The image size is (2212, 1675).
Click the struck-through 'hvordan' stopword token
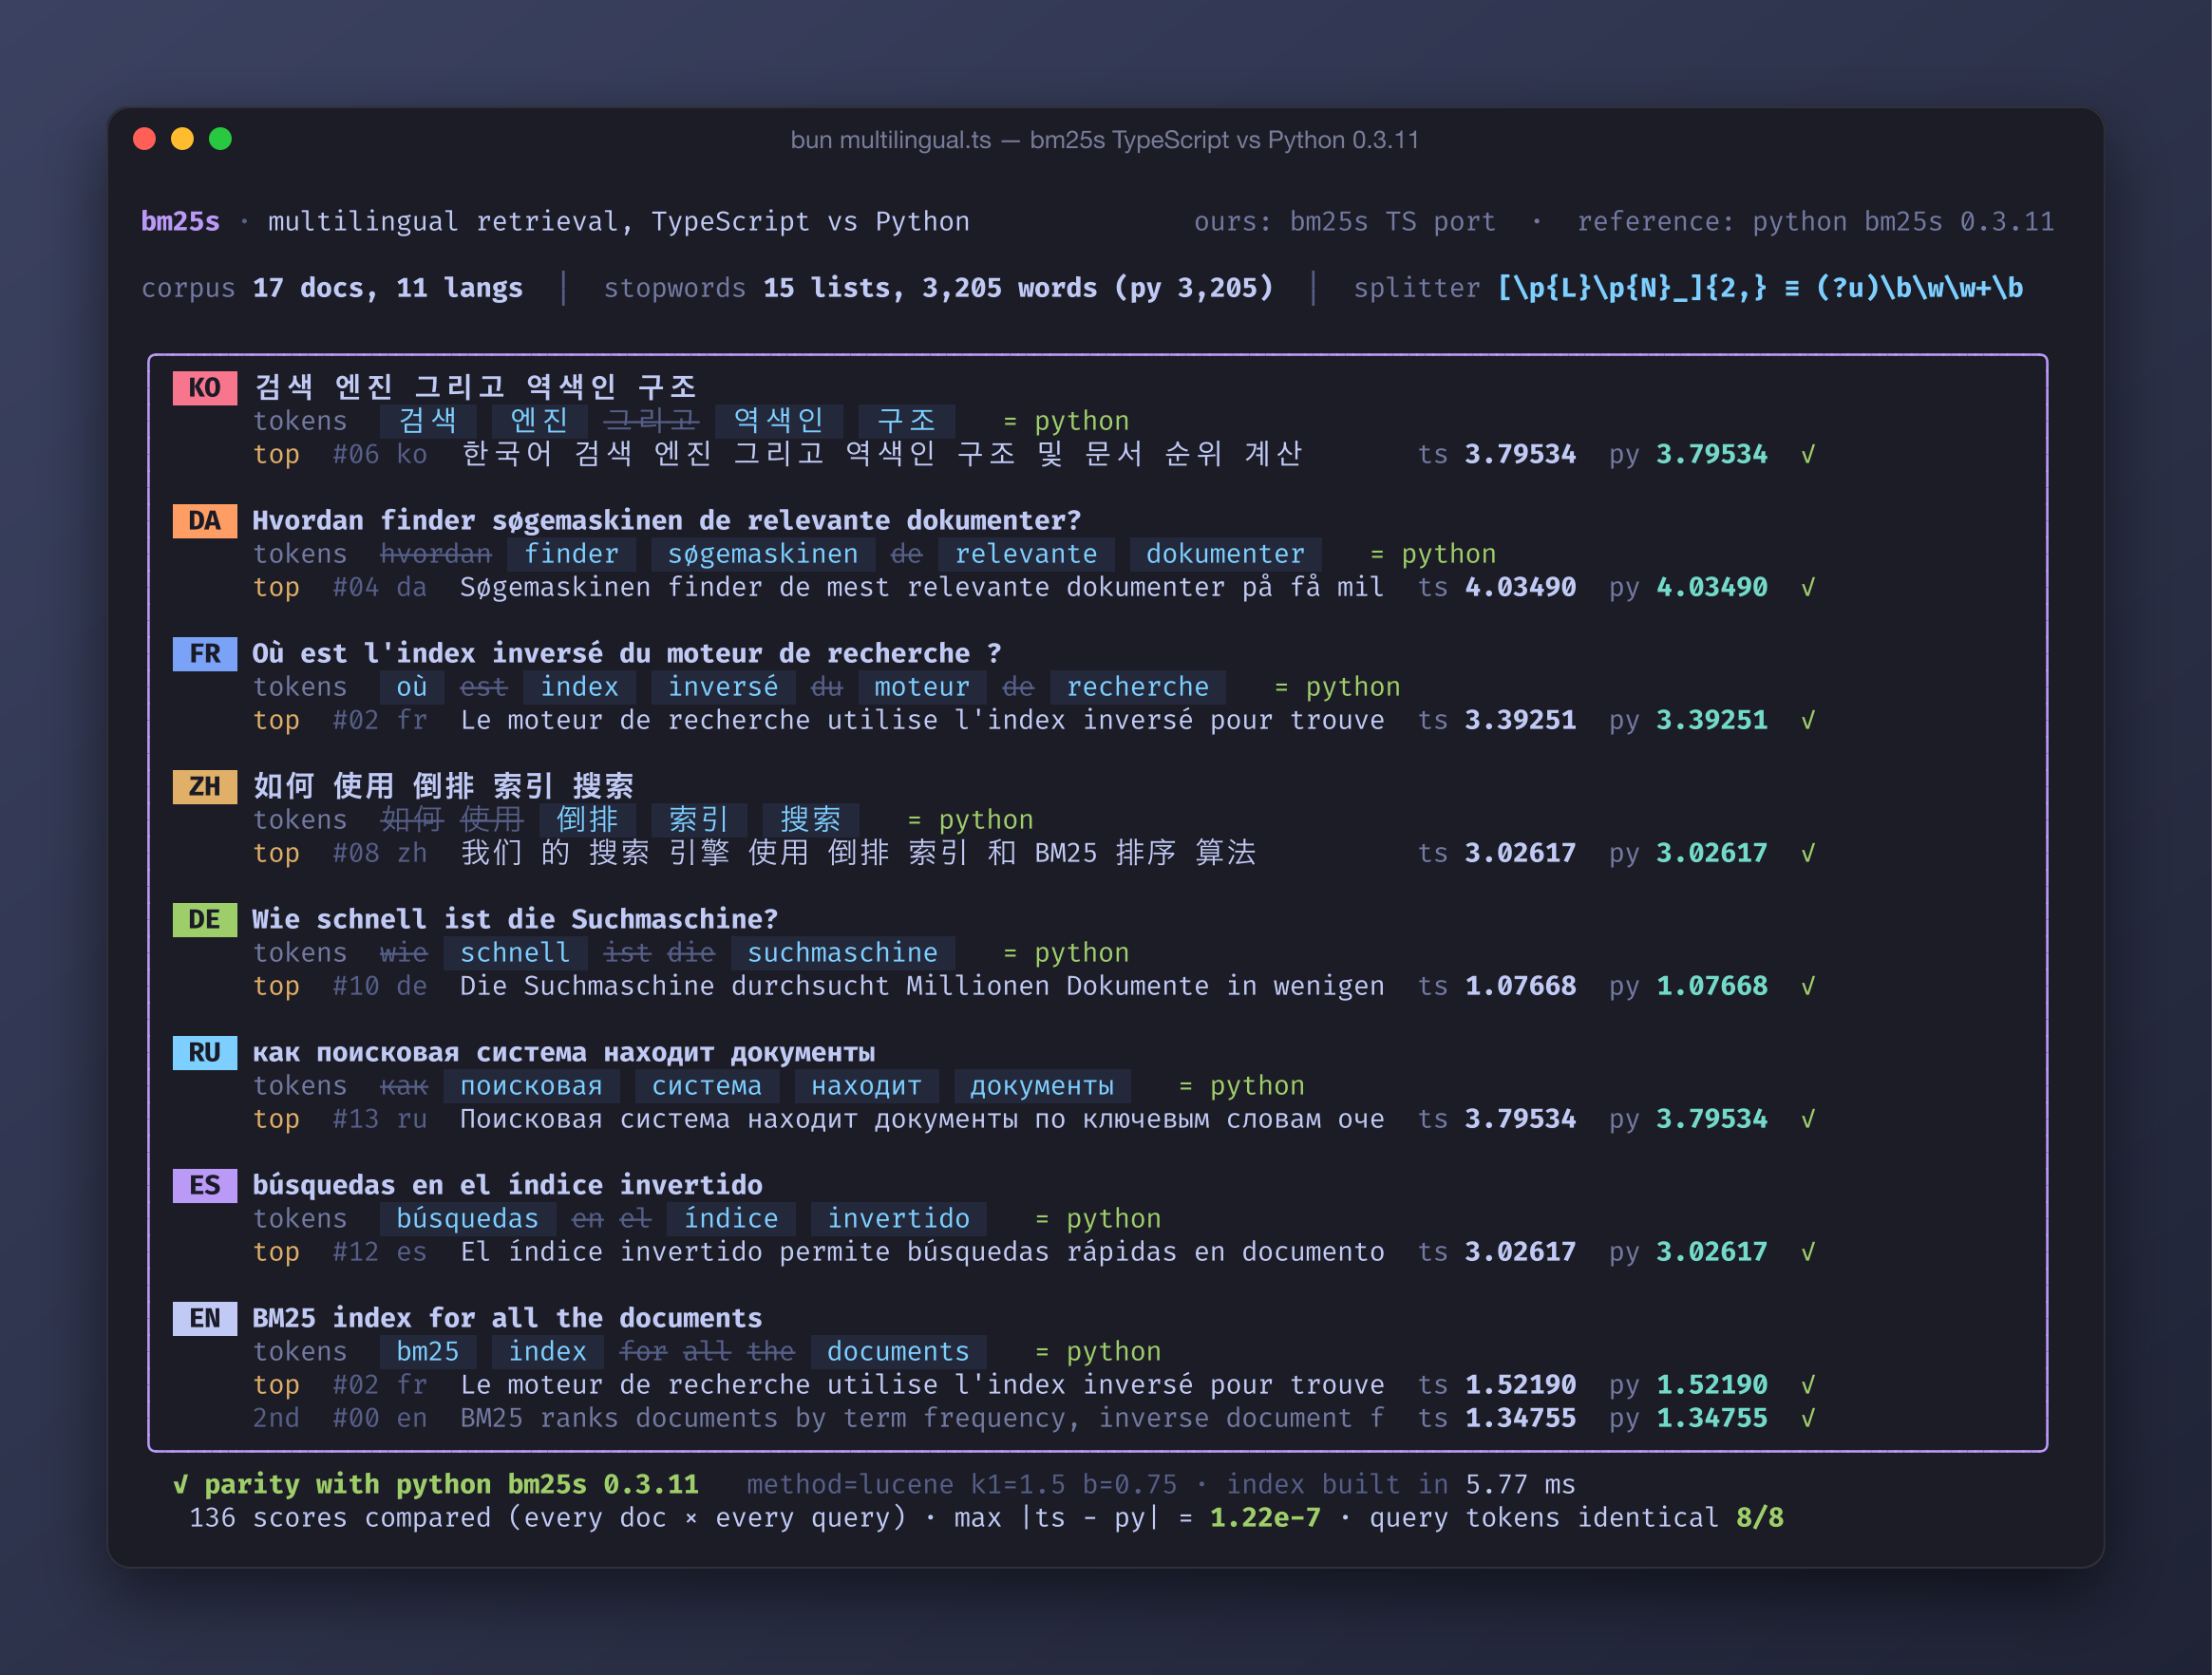pyautogui.click(x=436, y=554)
